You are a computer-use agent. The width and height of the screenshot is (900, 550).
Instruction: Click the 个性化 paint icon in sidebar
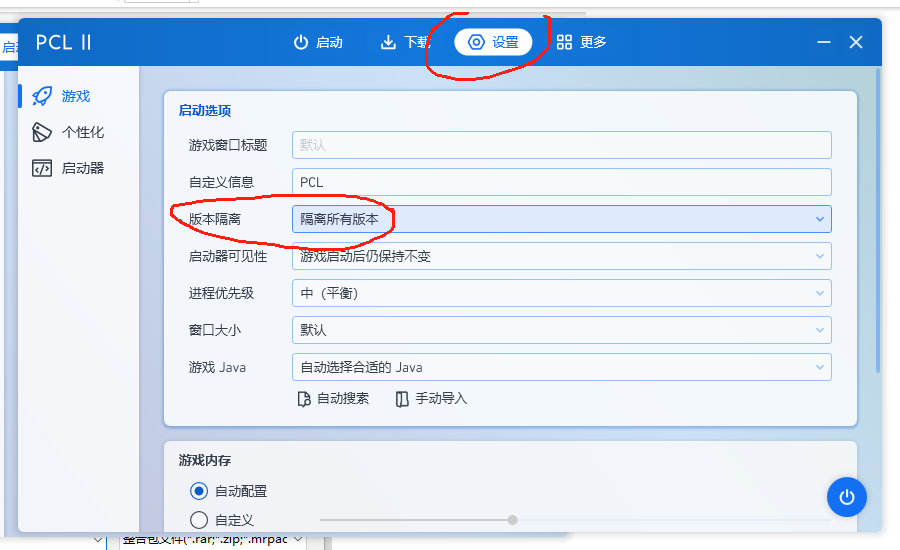[x=42, y=132]
